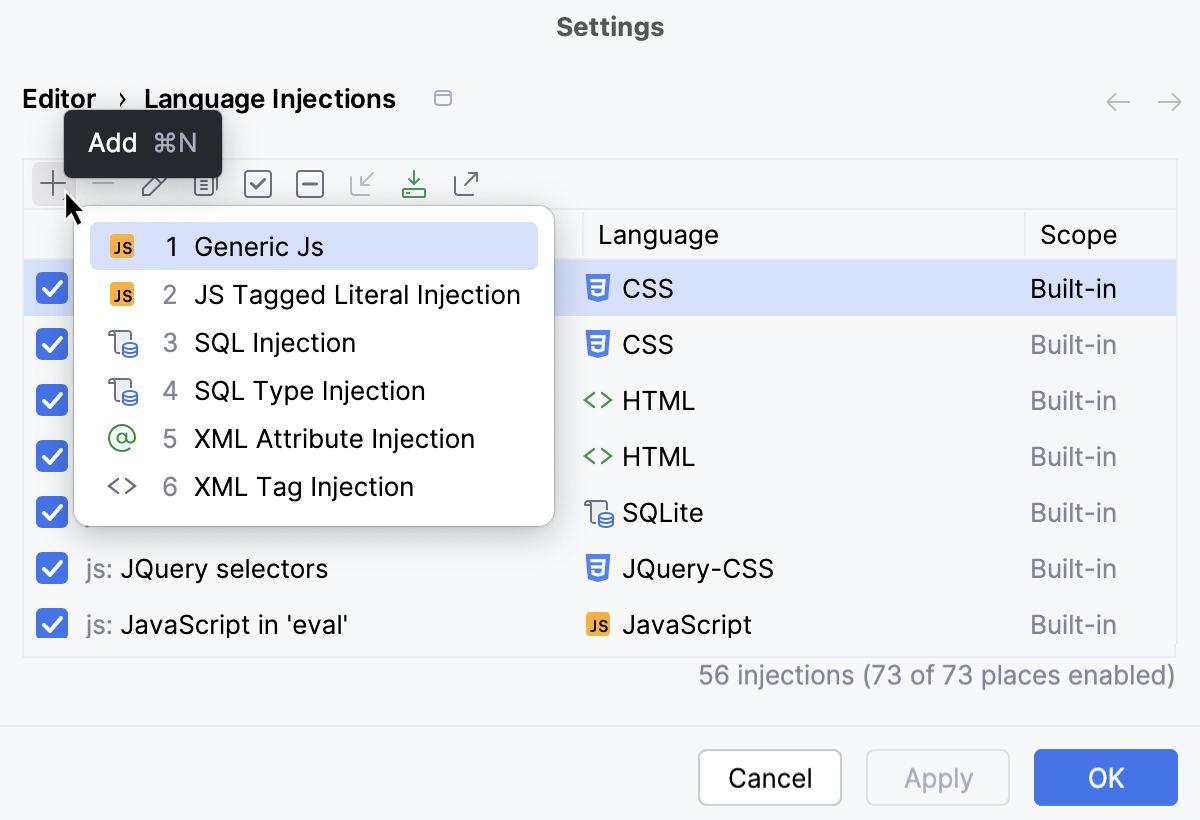
Task: Click the Edit pencil toolbar icon
Action: click(154, 184)
